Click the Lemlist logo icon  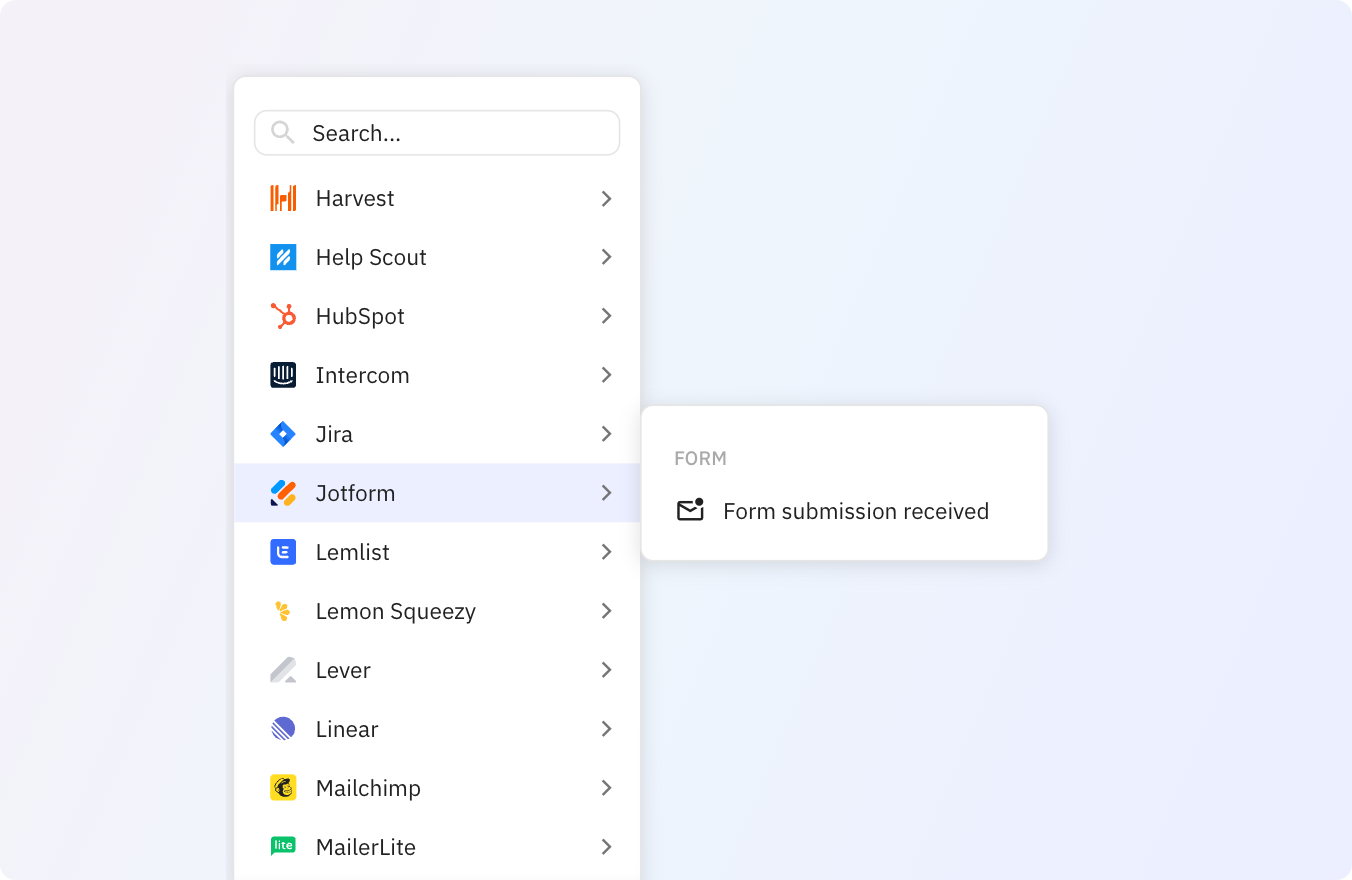[283, 552]
